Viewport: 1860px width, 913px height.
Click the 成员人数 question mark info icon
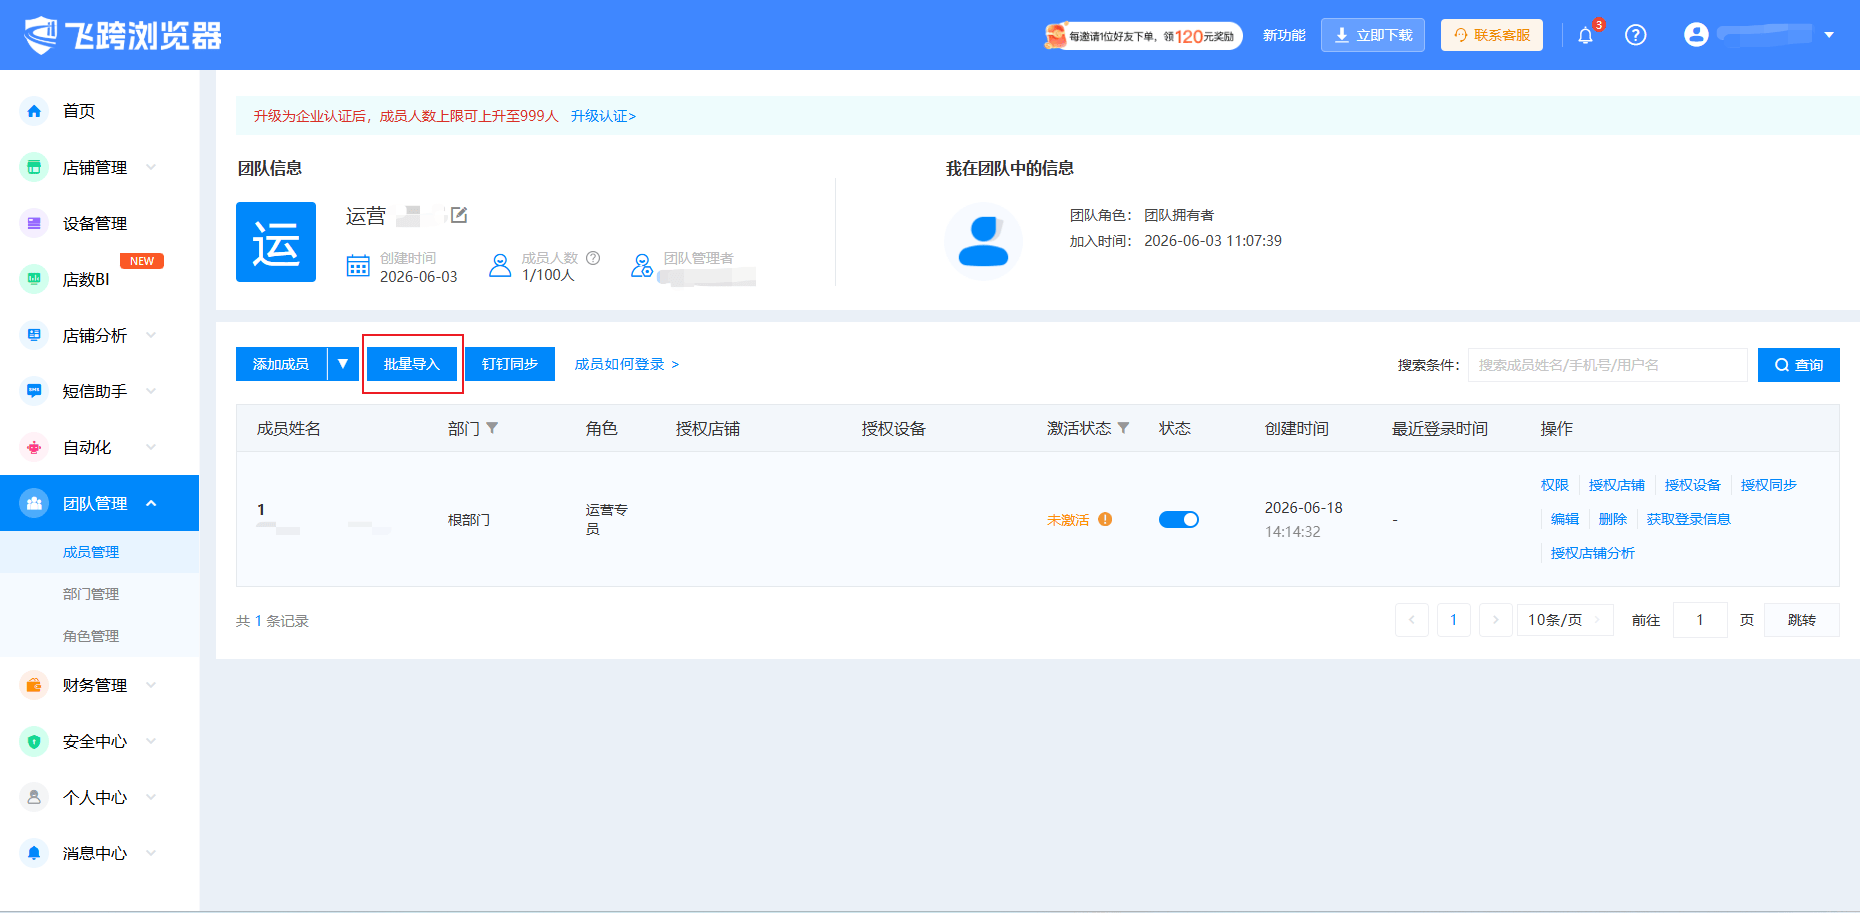593,258
